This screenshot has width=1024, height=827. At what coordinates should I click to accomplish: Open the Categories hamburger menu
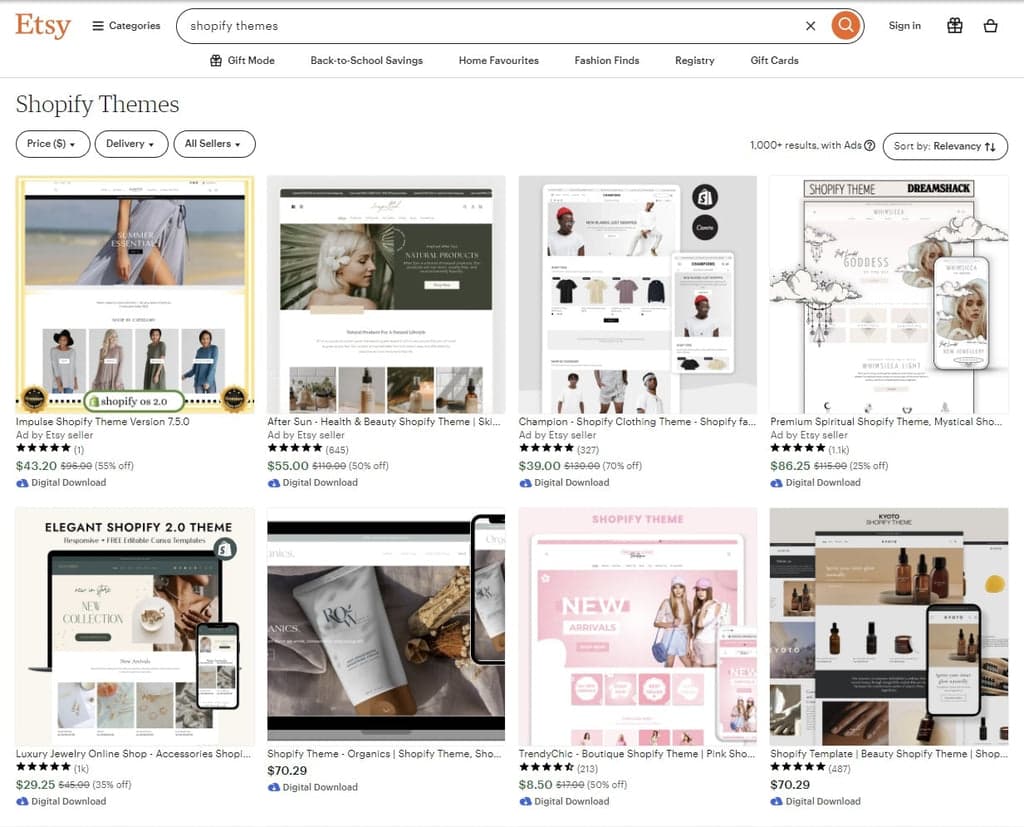pyautogui.click(x=126, y=25)
